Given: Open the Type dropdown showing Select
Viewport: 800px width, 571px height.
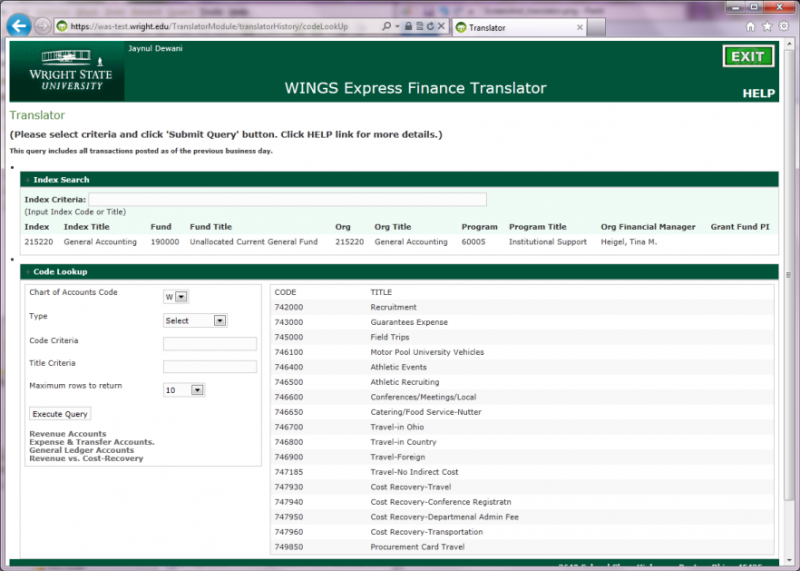Looking at the screenshot, I should [x=195, y=321].
